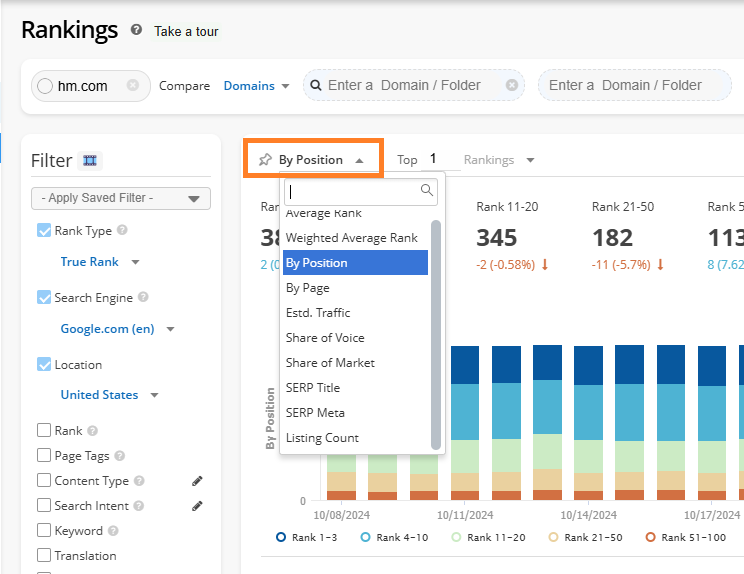Clear first compare domain field X icon
This screenshot has width=744, height=574.
click(512, 86)
